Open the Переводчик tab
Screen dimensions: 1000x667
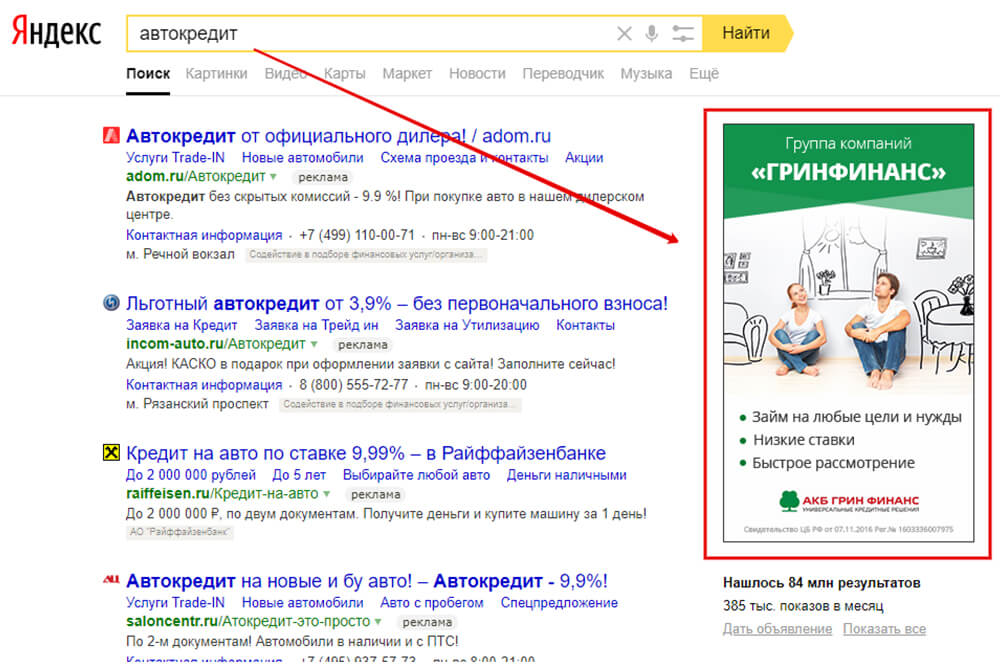tap(563, 74)
